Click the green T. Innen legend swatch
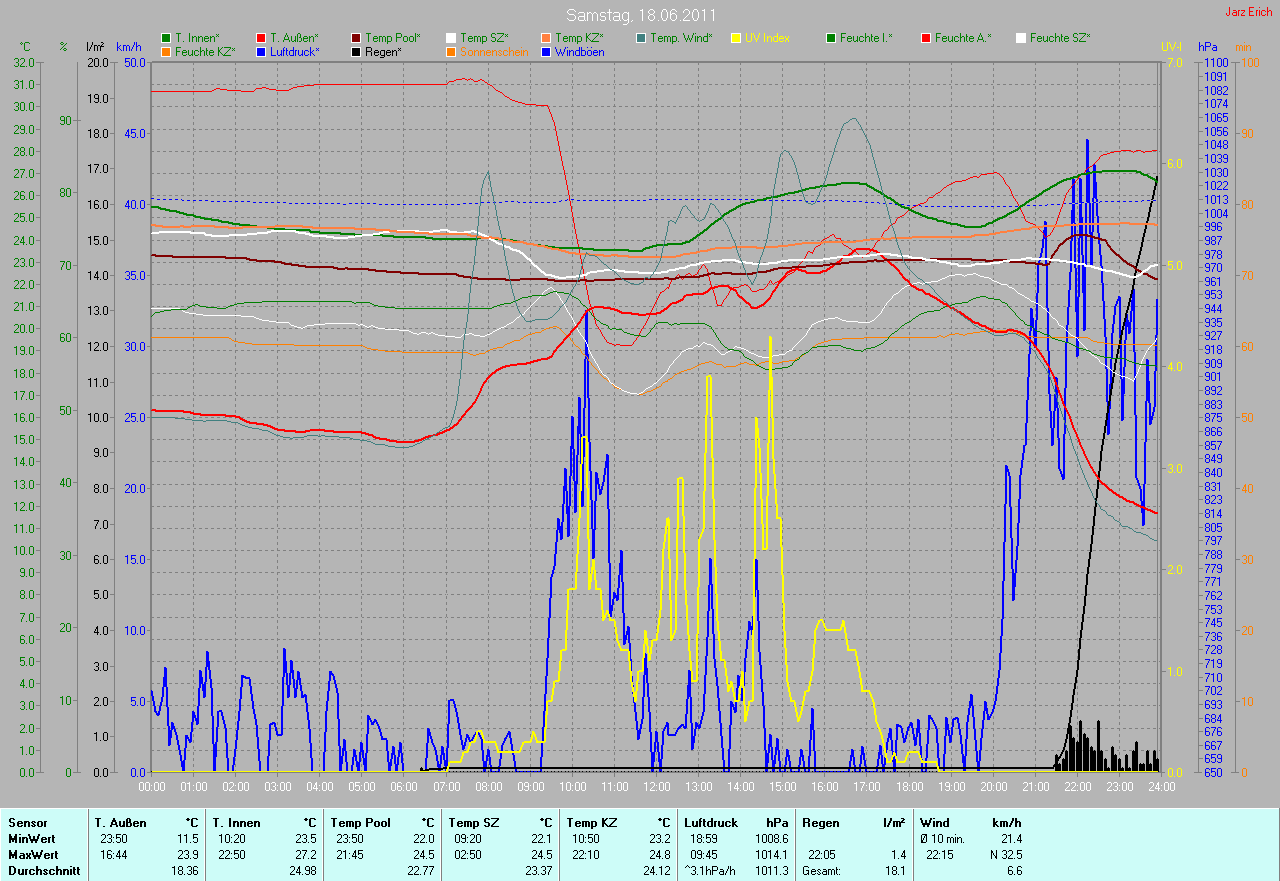Screen dimensions: 1280x881 [x=166, y=38]
